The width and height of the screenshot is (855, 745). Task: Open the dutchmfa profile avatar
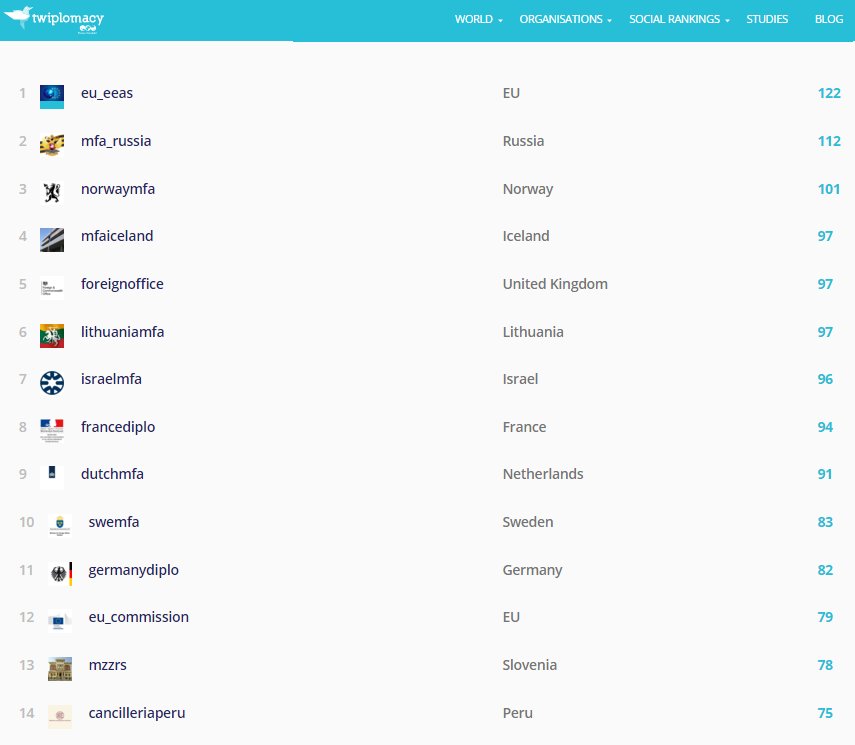coord(52,478)
